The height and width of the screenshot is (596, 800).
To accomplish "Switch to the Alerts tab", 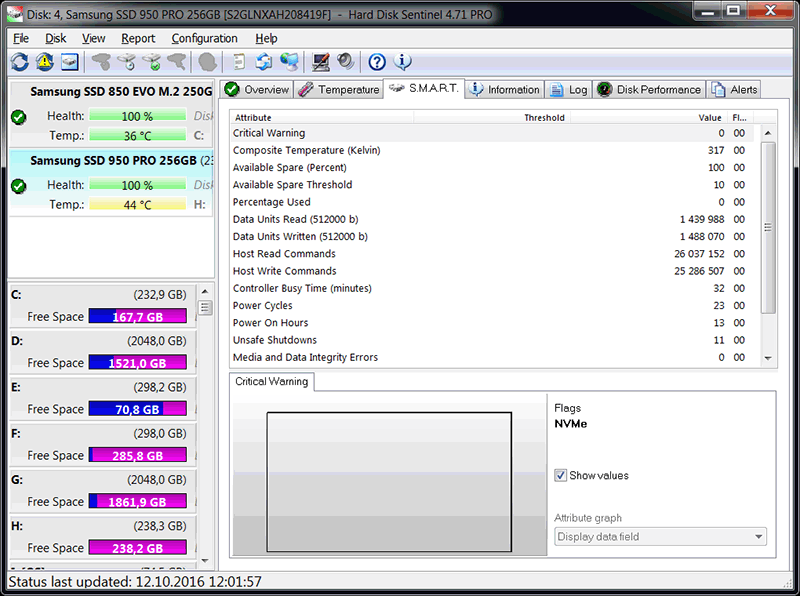I will tap(734, 90).
